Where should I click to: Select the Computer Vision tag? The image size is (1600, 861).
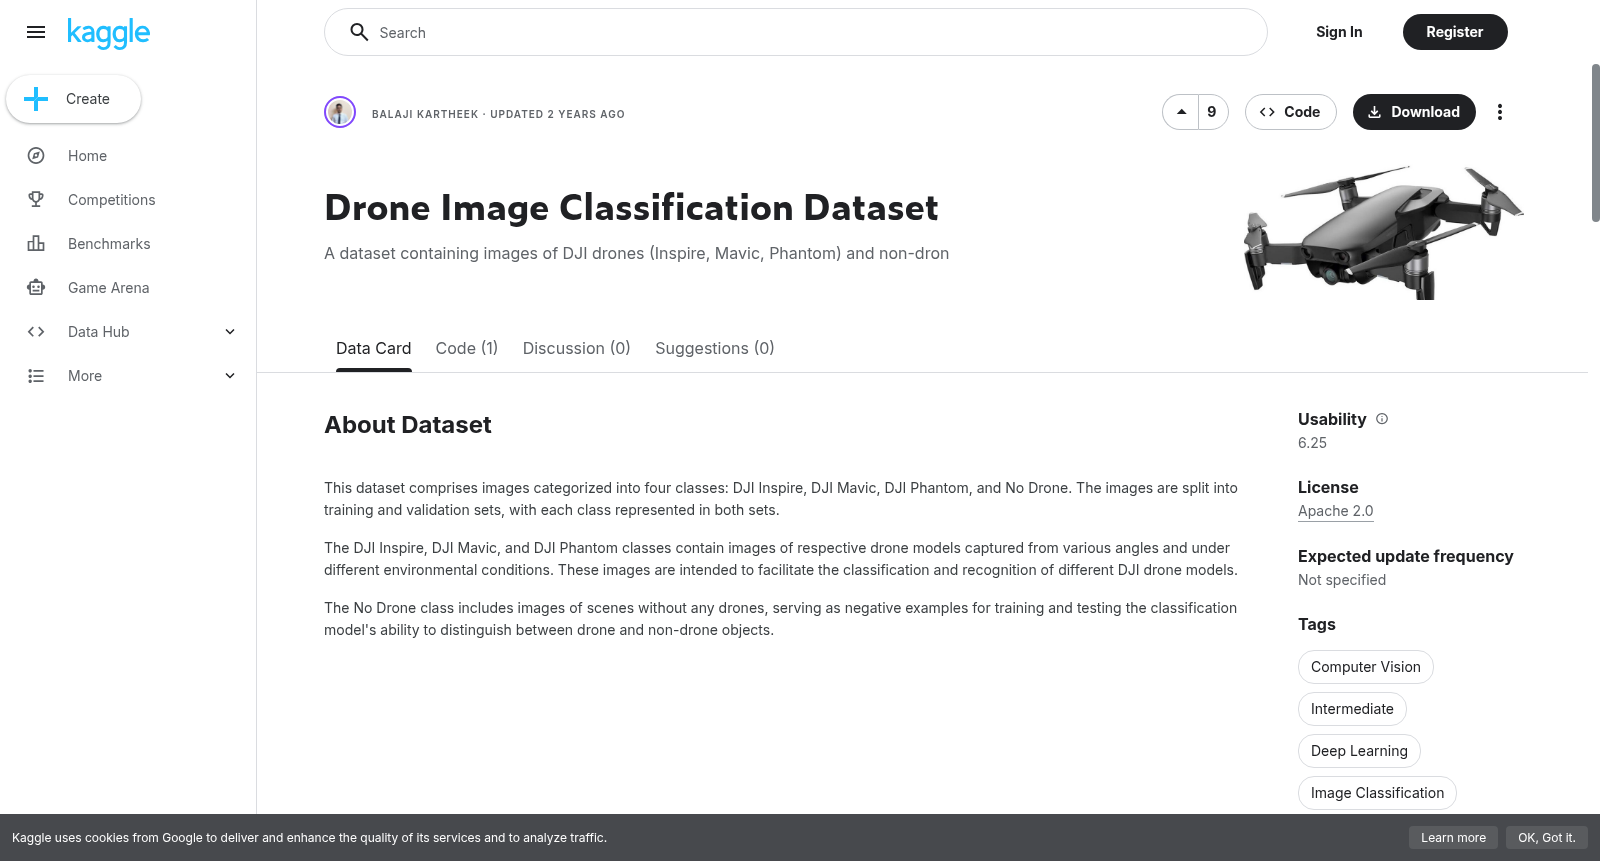(x=1365, y=667)
